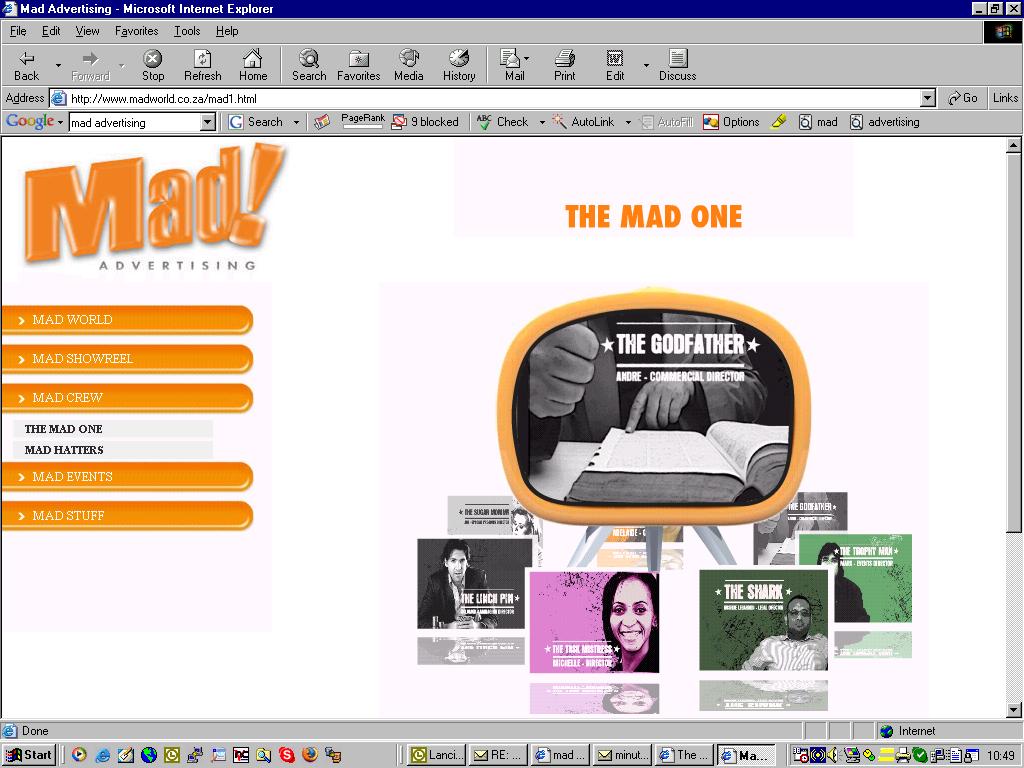Print the page using Print icon

(565, 65)
